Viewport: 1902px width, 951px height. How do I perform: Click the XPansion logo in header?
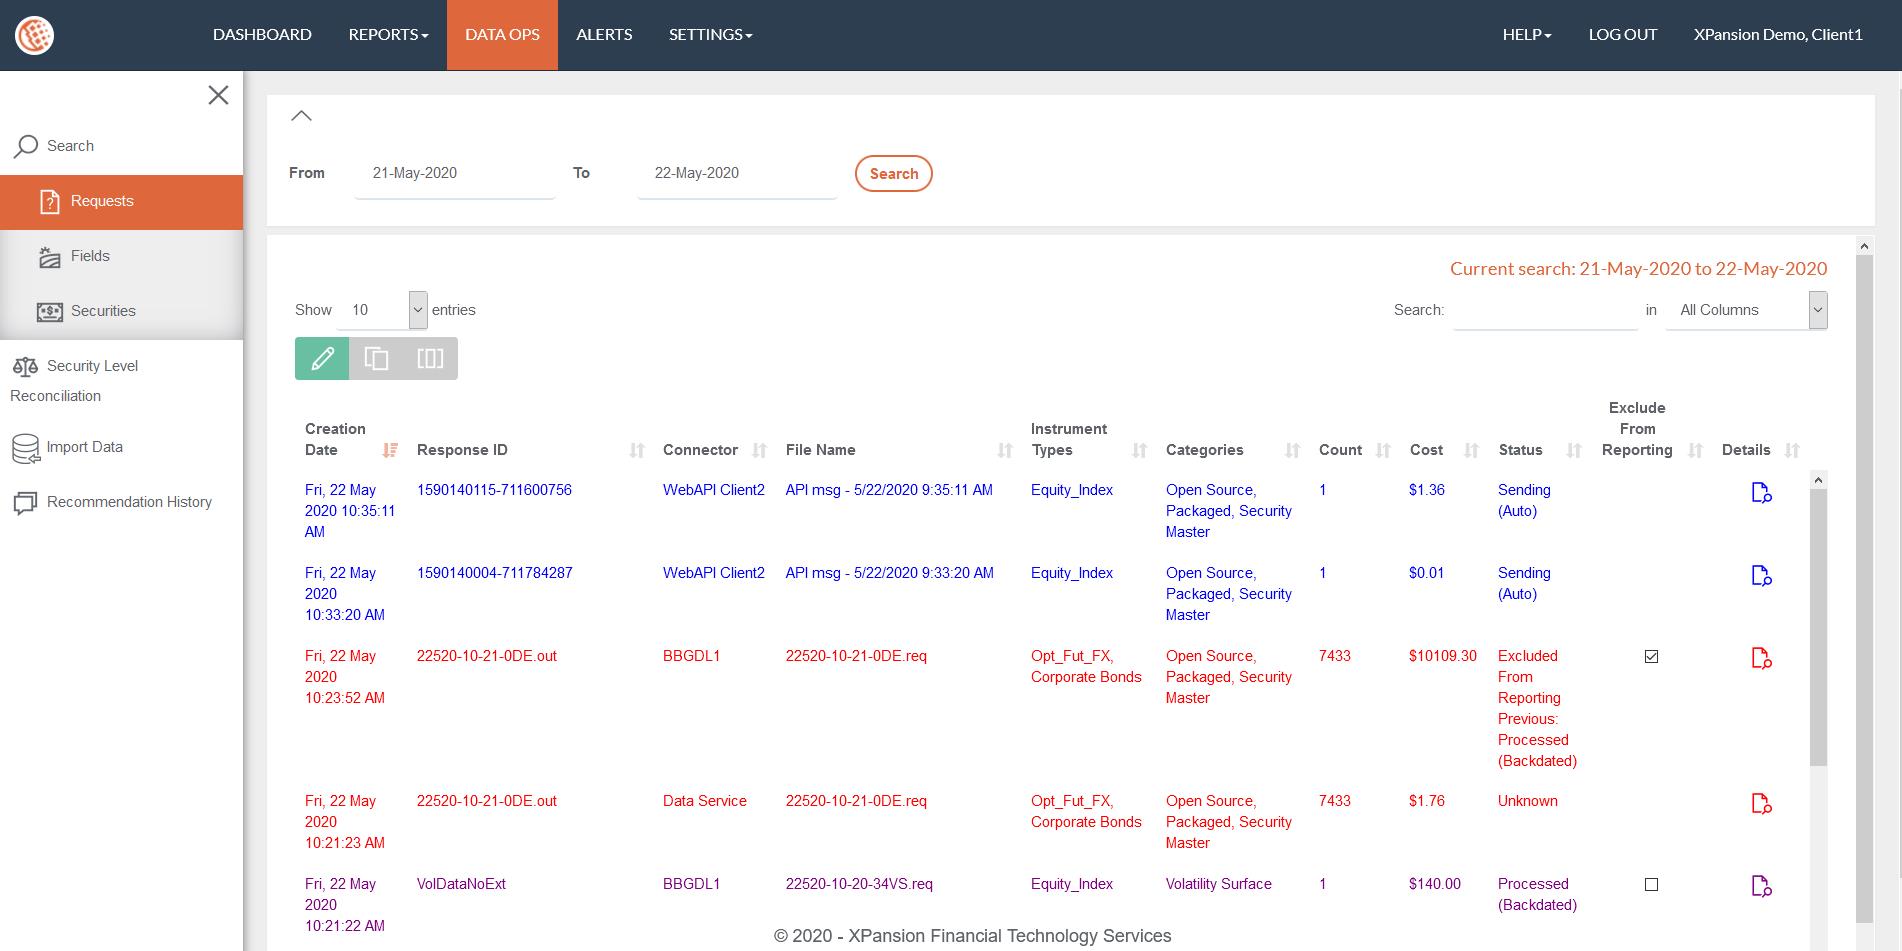coord(34,35)
